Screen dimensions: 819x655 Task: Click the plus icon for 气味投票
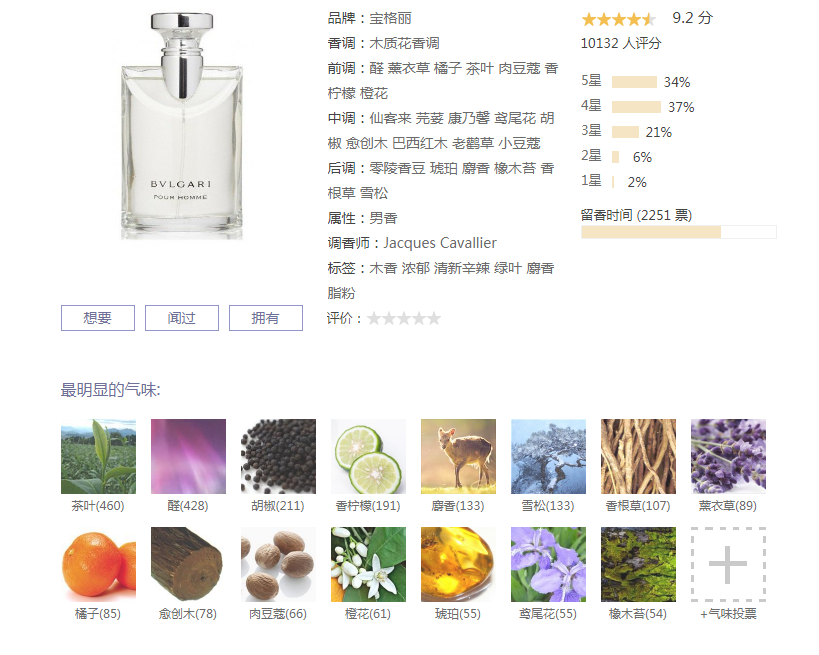click(728, 564)
